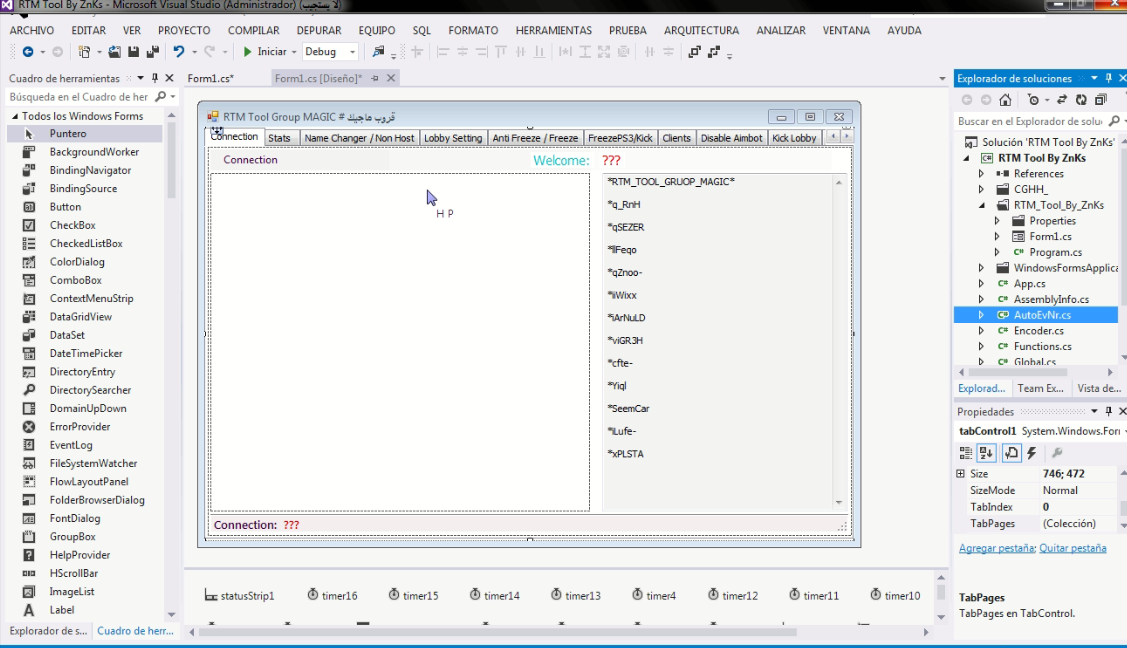Click the Open File toolbar icon
Viewport: 1127px width, 648px height.
pos(114,52)
